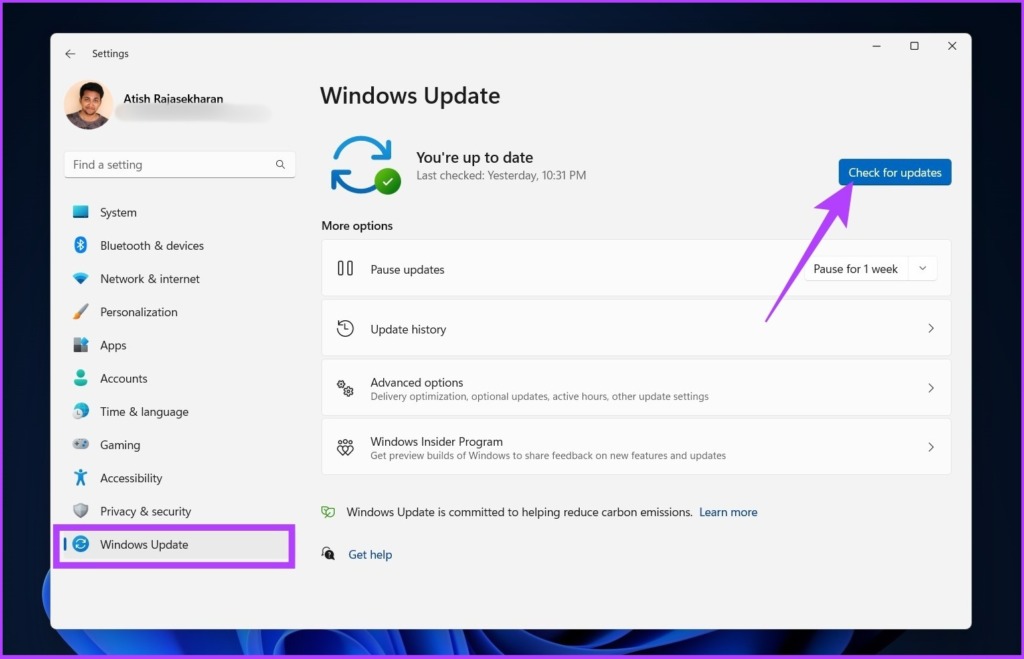Click the Windows Insider Program icon

345,447
